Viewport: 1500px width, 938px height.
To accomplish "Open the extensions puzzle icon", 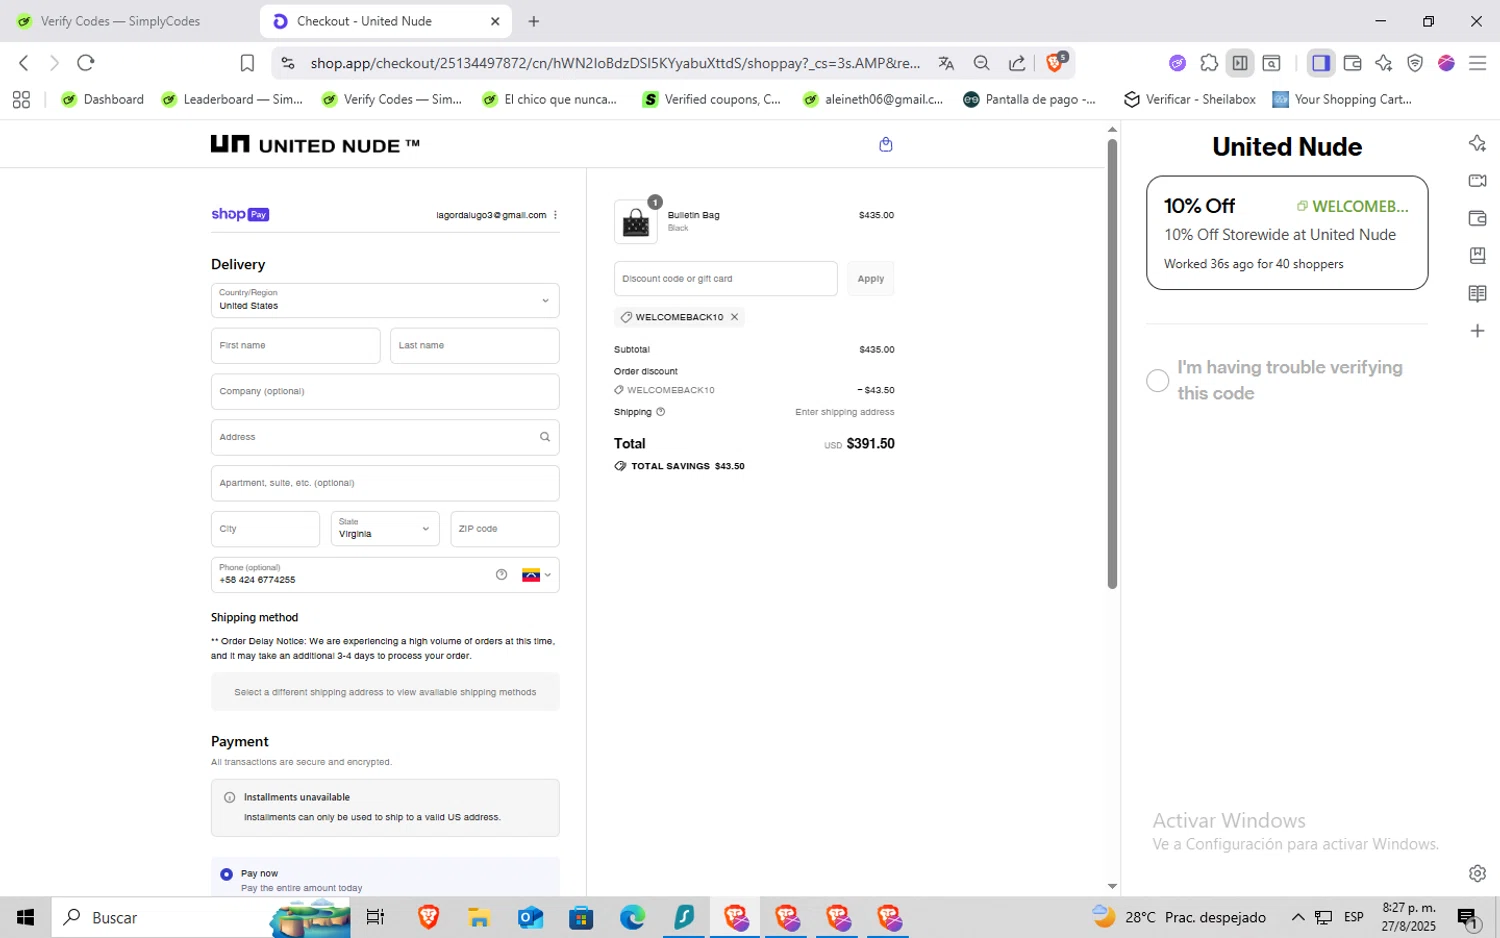I will (x=1209, y=63).
